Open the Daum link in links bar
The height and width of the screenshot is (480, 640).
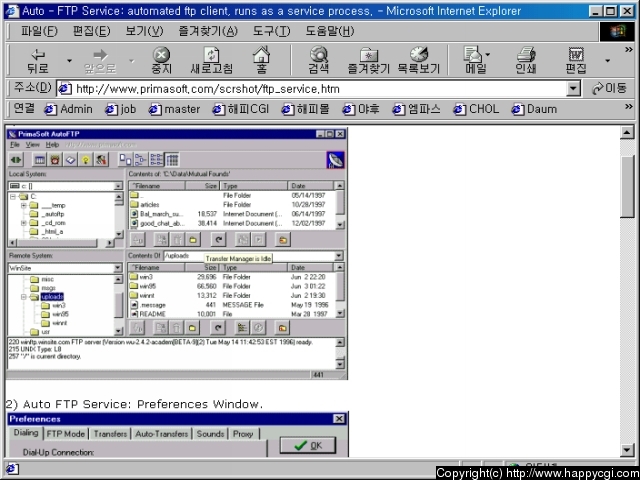[534, 109]
